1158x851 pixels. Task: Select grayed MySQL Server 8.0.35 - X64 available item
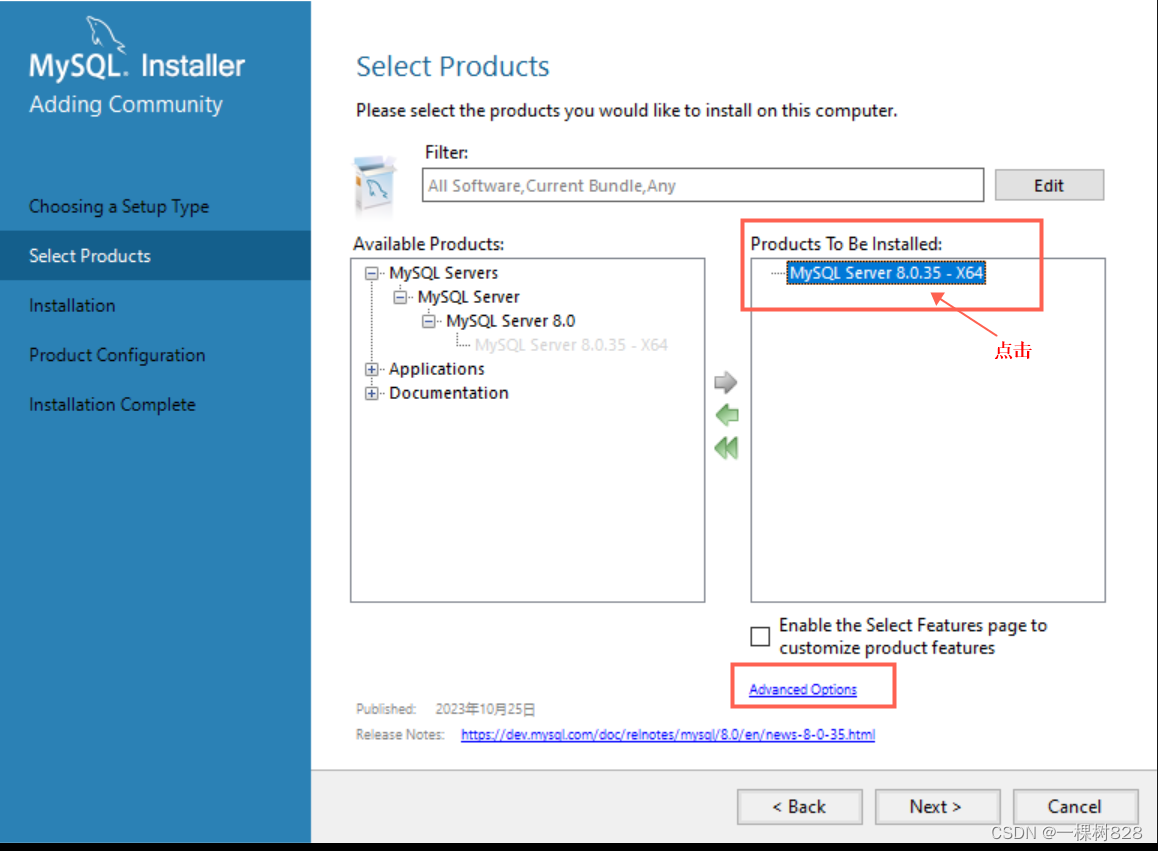coord(571,345)
